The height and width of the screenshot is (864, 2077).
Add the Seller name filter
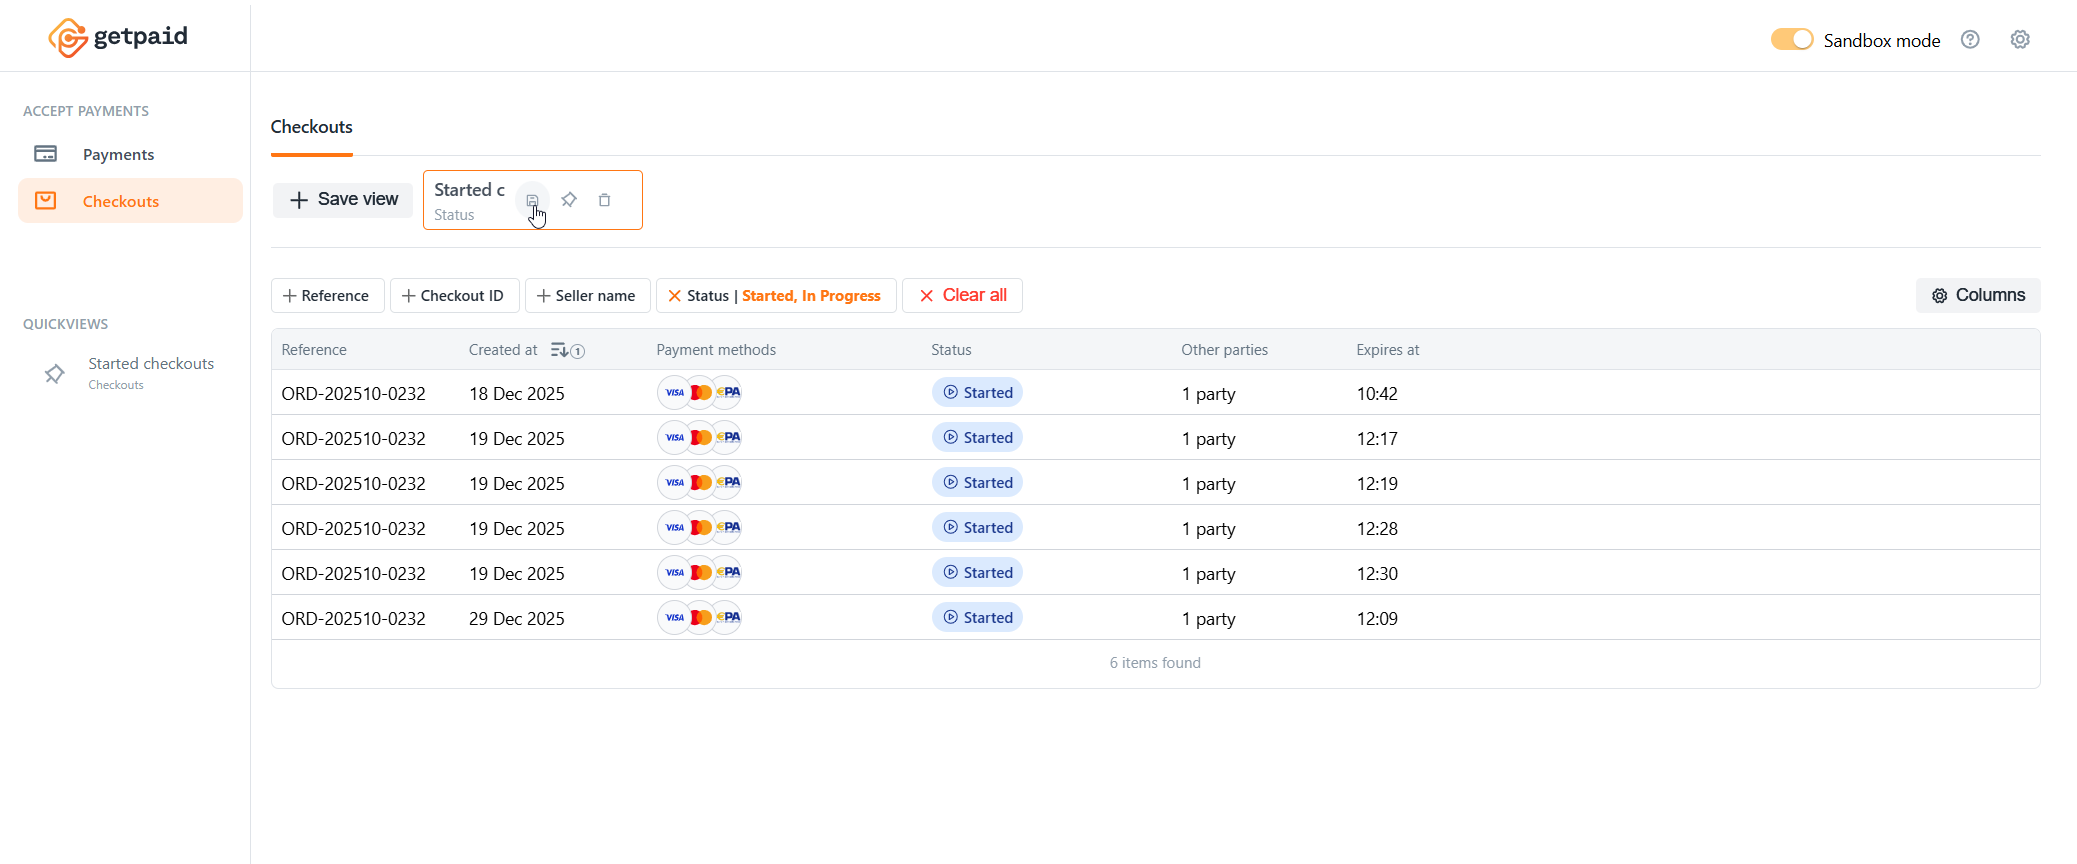point(587,295)
